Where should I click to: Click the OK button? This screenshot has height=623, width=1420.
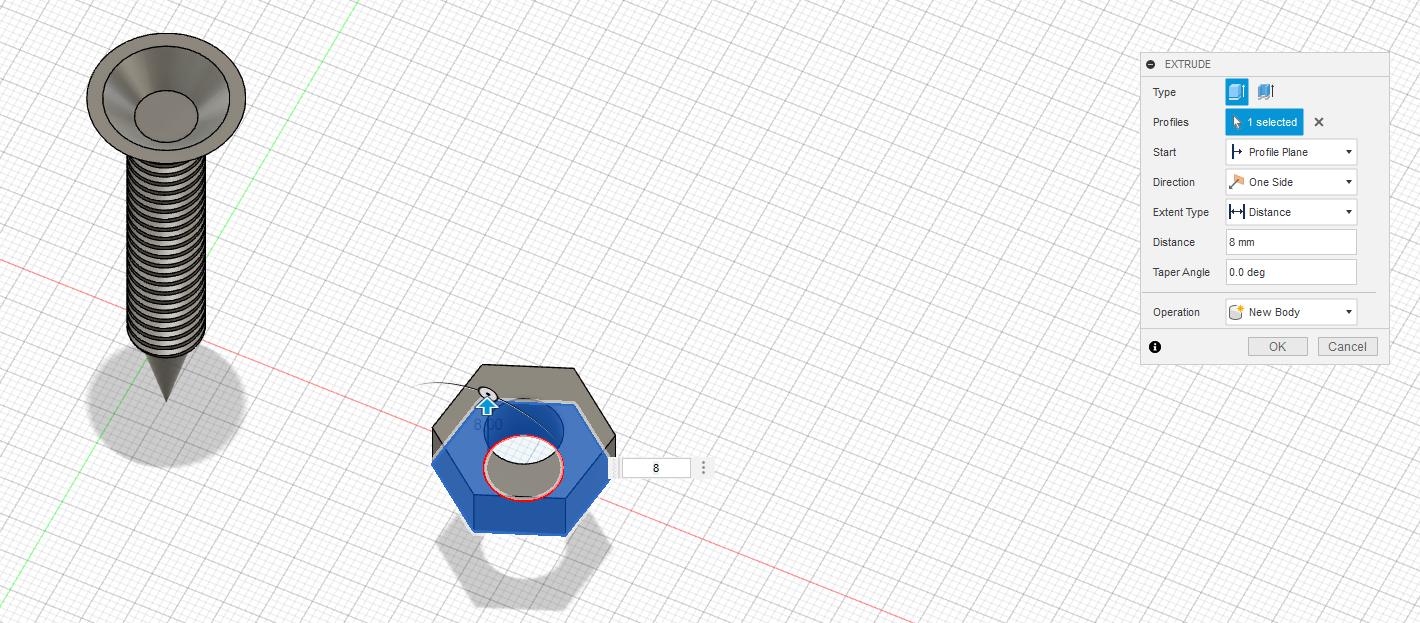[1277, 347]
